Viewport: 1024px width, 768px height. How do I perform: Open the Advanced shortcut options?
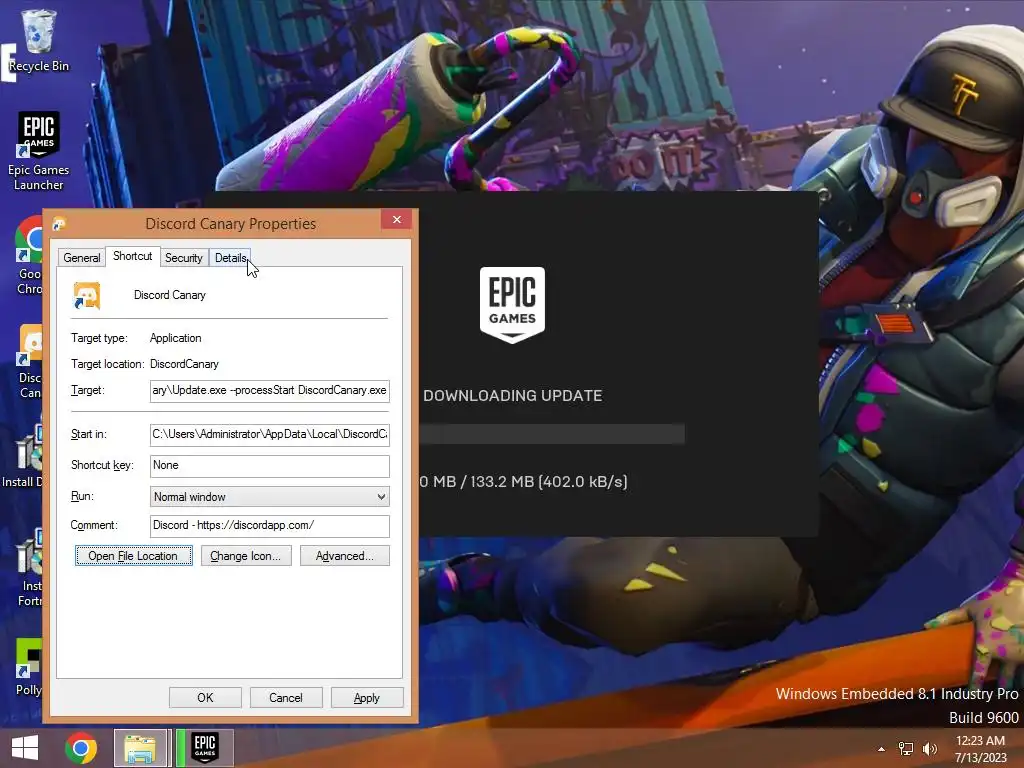click(345, 556)
